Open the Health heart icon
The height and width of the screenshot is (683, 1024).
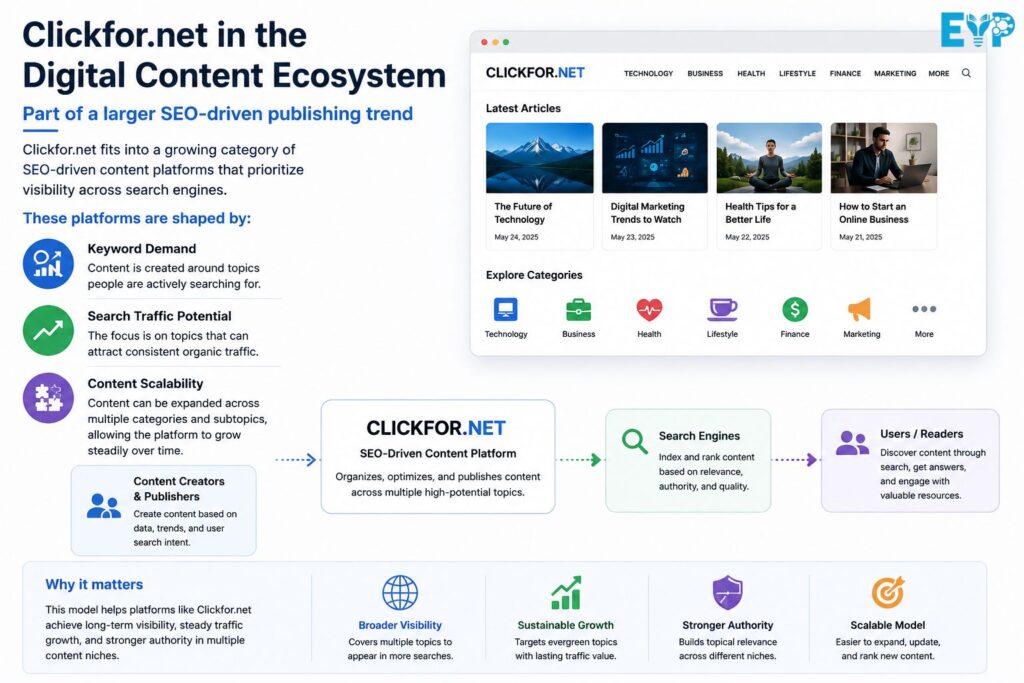coord(649,310)
